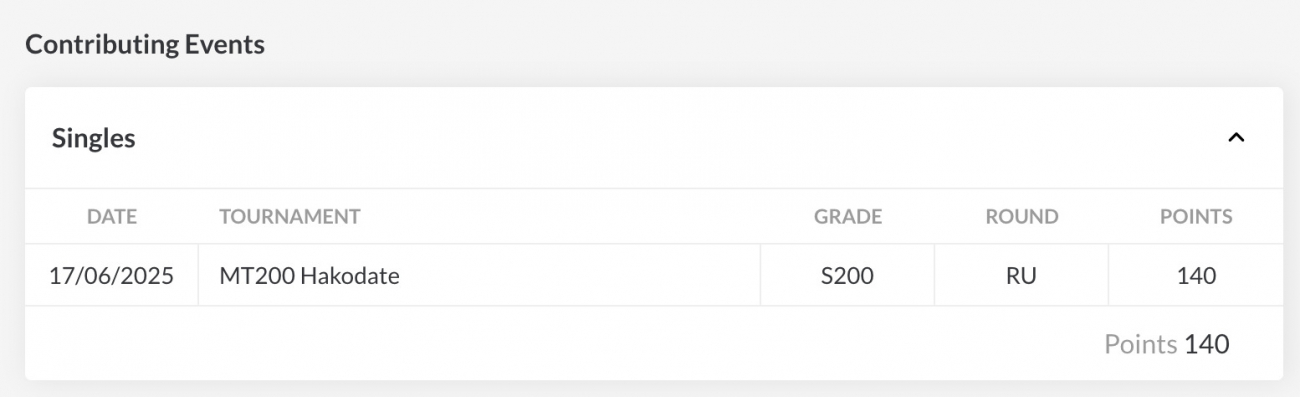Select the S200 grade cell
Image resolution: width=1300 pixels, height=397 pixels.
coord(847,276)
